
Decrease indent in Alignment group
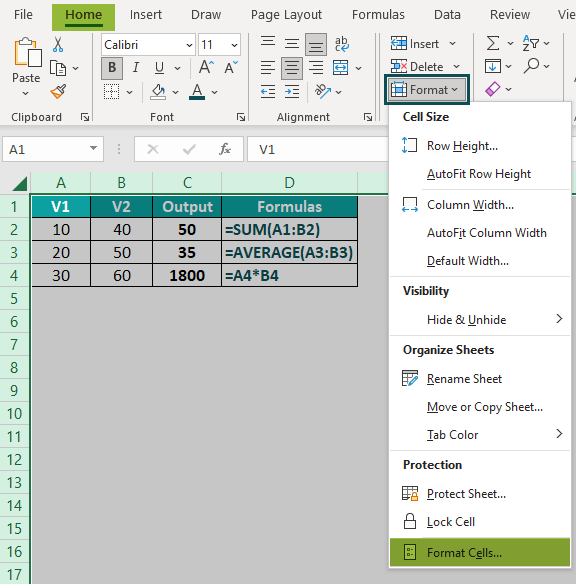point(268,92)
